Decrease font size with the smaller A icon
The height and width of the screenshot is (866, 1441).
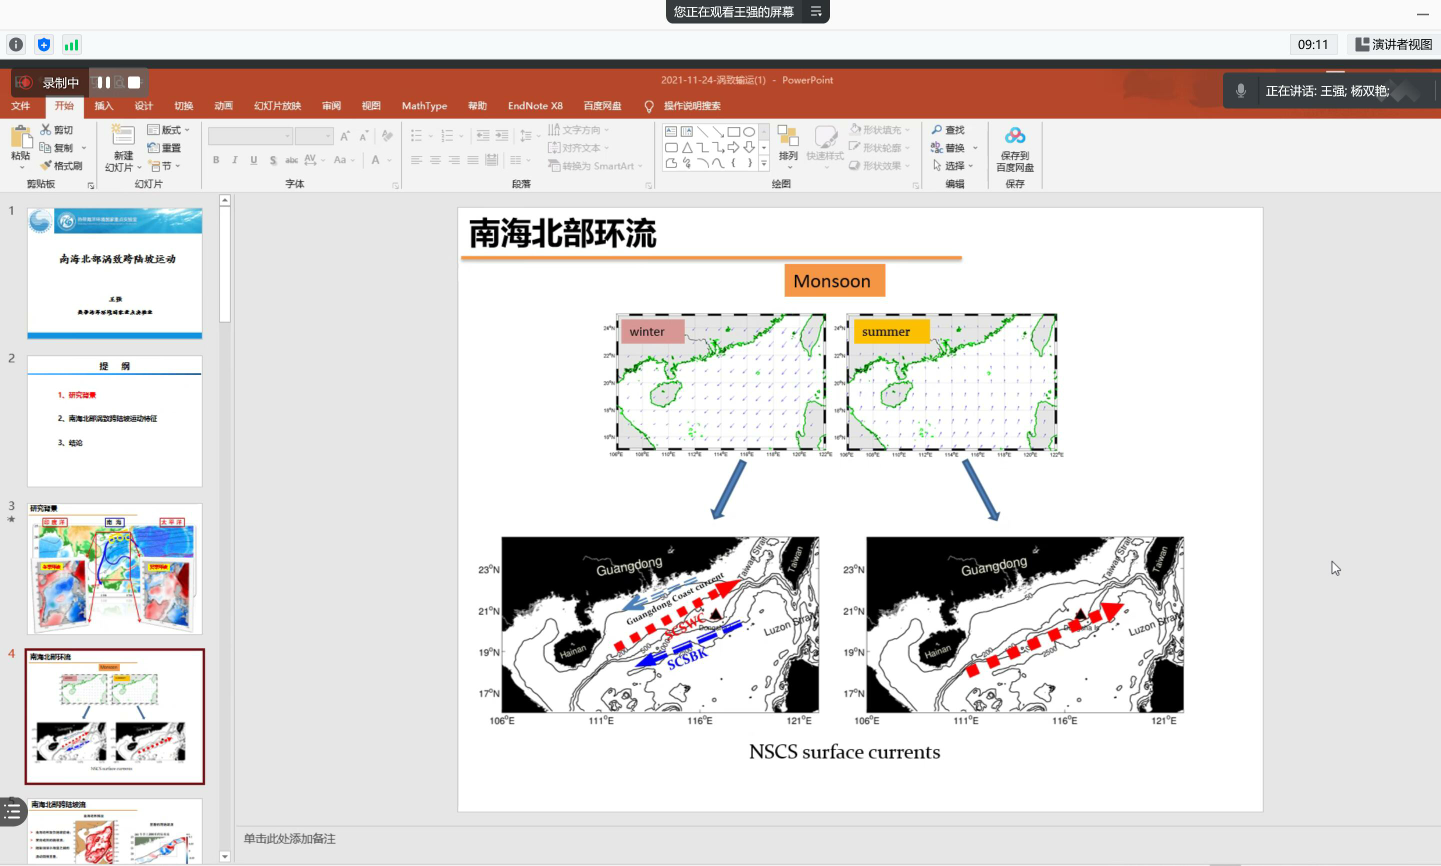(362, 136)
